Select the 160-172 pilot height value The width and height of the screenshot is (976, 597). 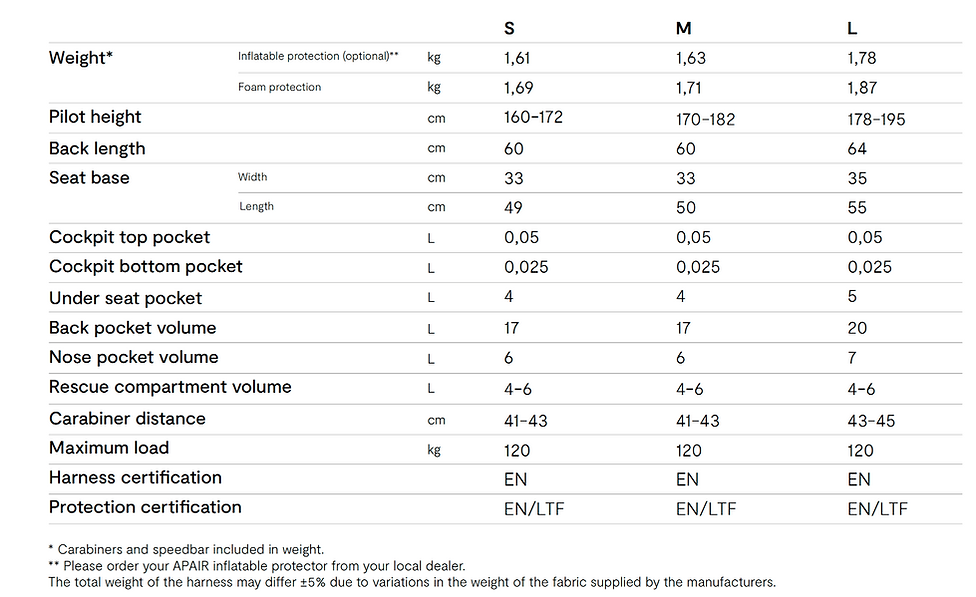coord(533,118)
